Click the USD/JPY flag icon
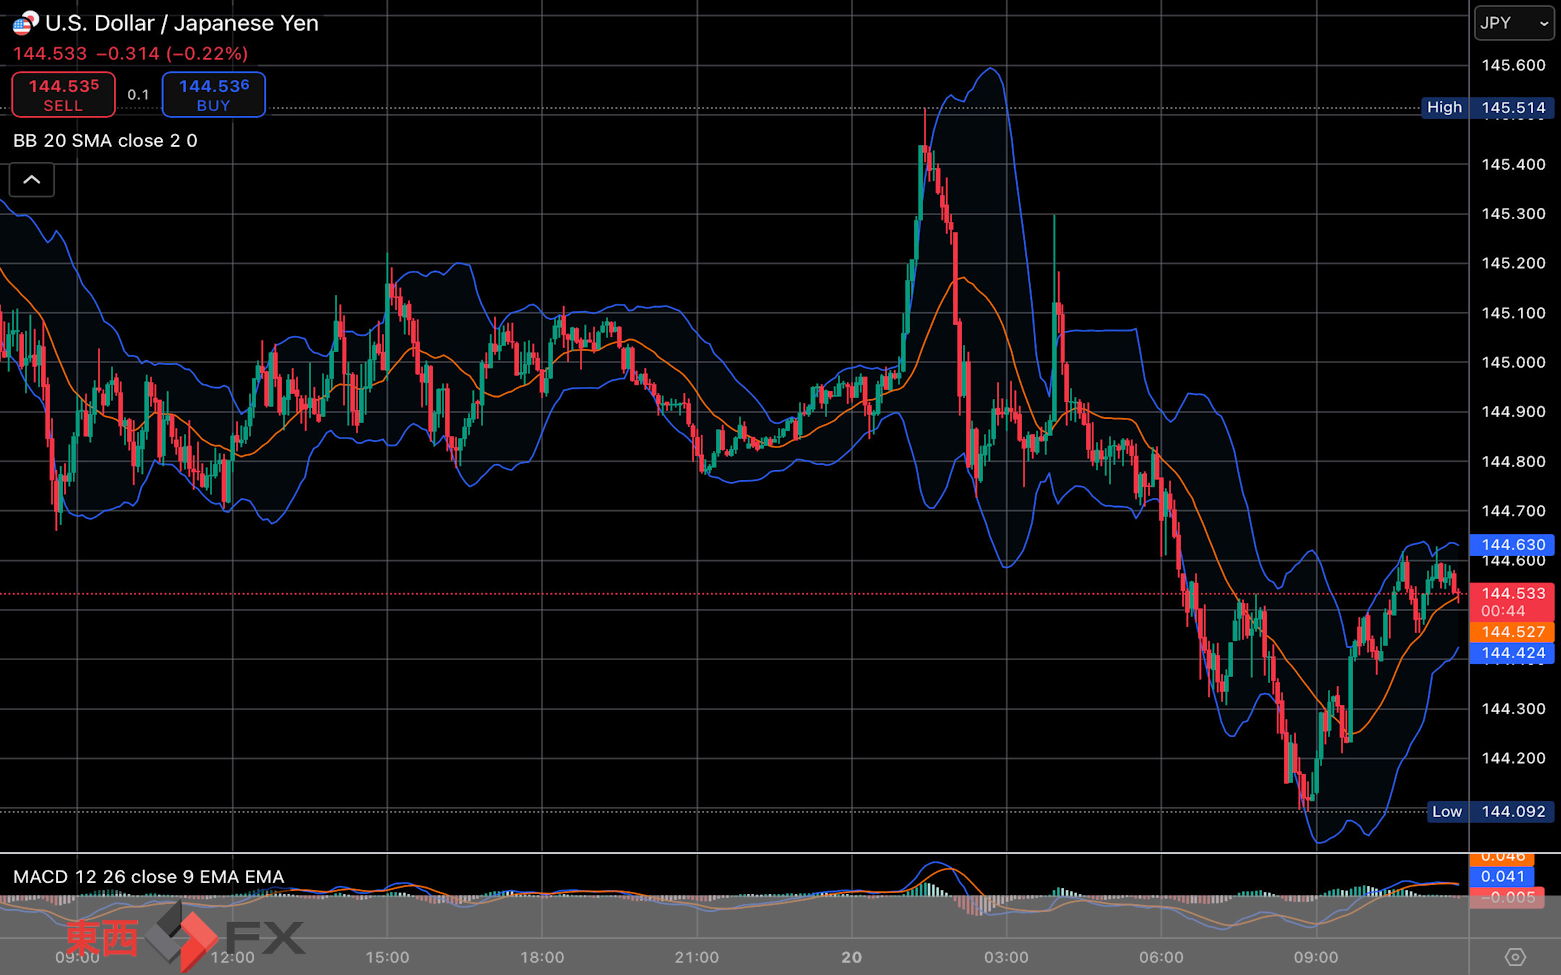This screenshot has width=1561, height=975. tap(25, 22)
